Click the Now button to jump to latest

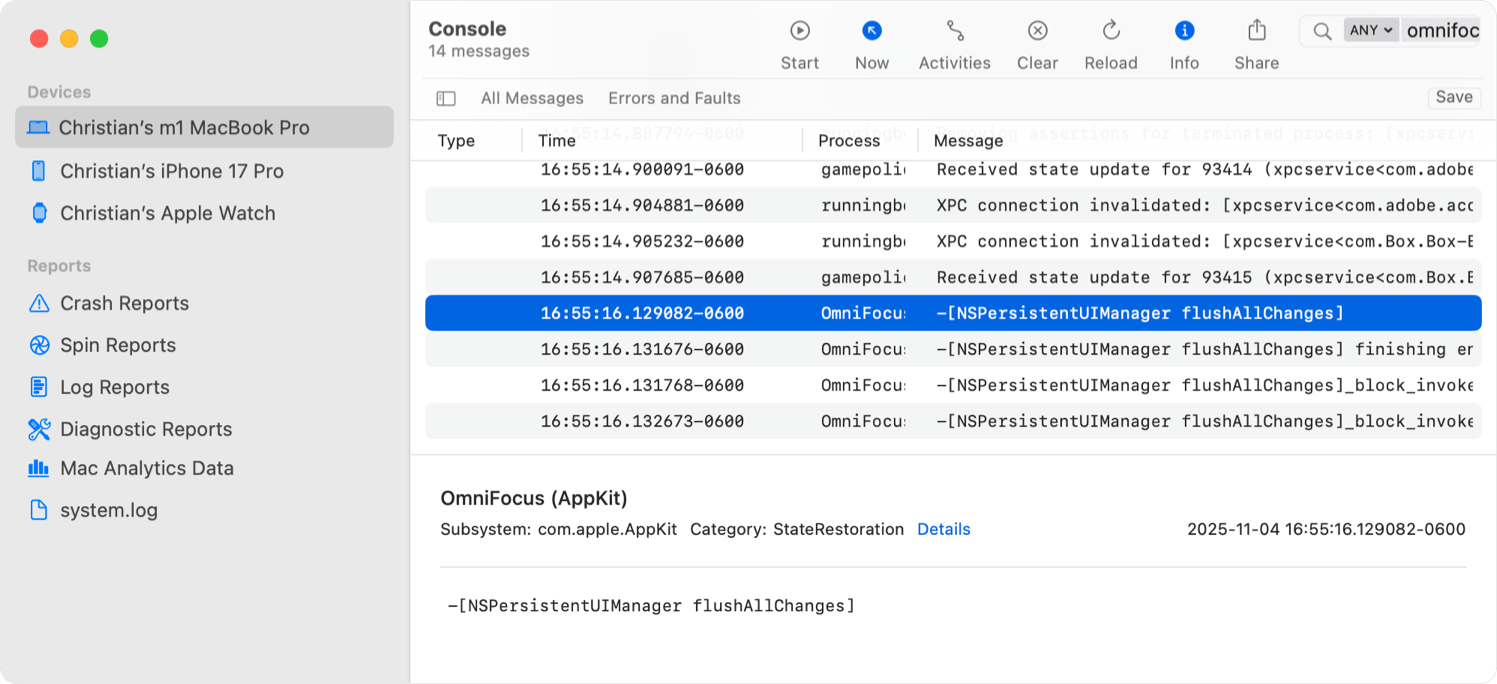coord(871,31)
